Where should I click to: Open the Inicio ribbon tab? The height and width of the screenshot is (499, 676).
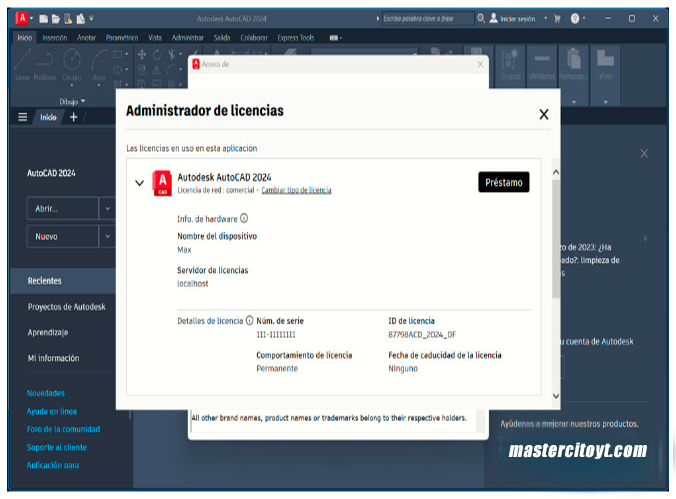coord(25,38)
